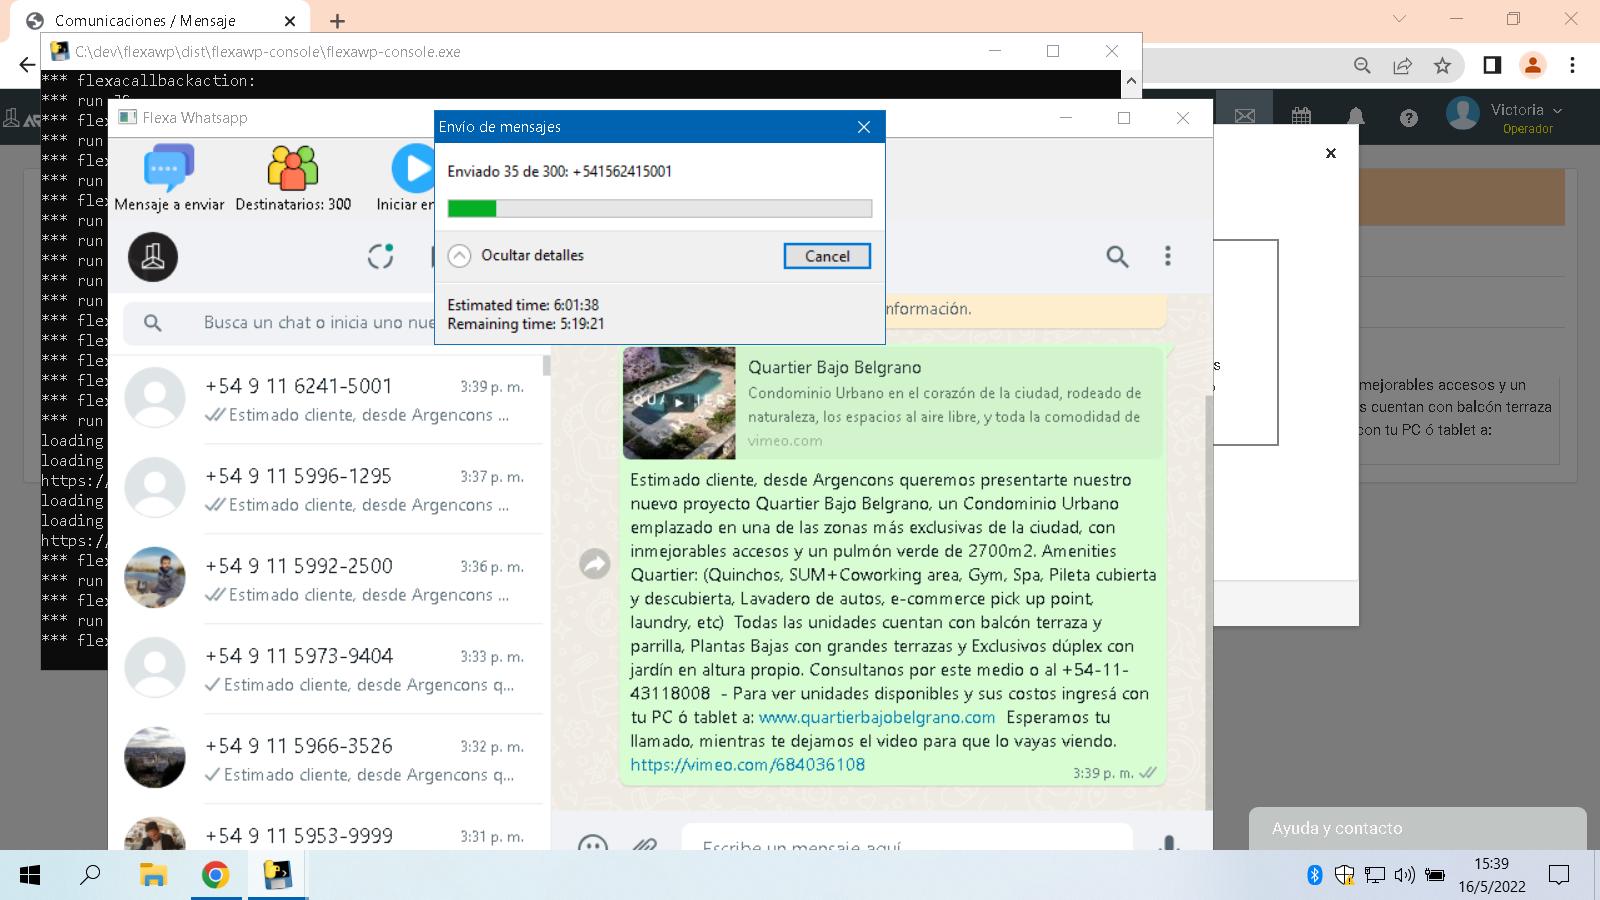Click the search icon in chat search box
Viewport: 1600px width, 900px height.
click(152, 323)
